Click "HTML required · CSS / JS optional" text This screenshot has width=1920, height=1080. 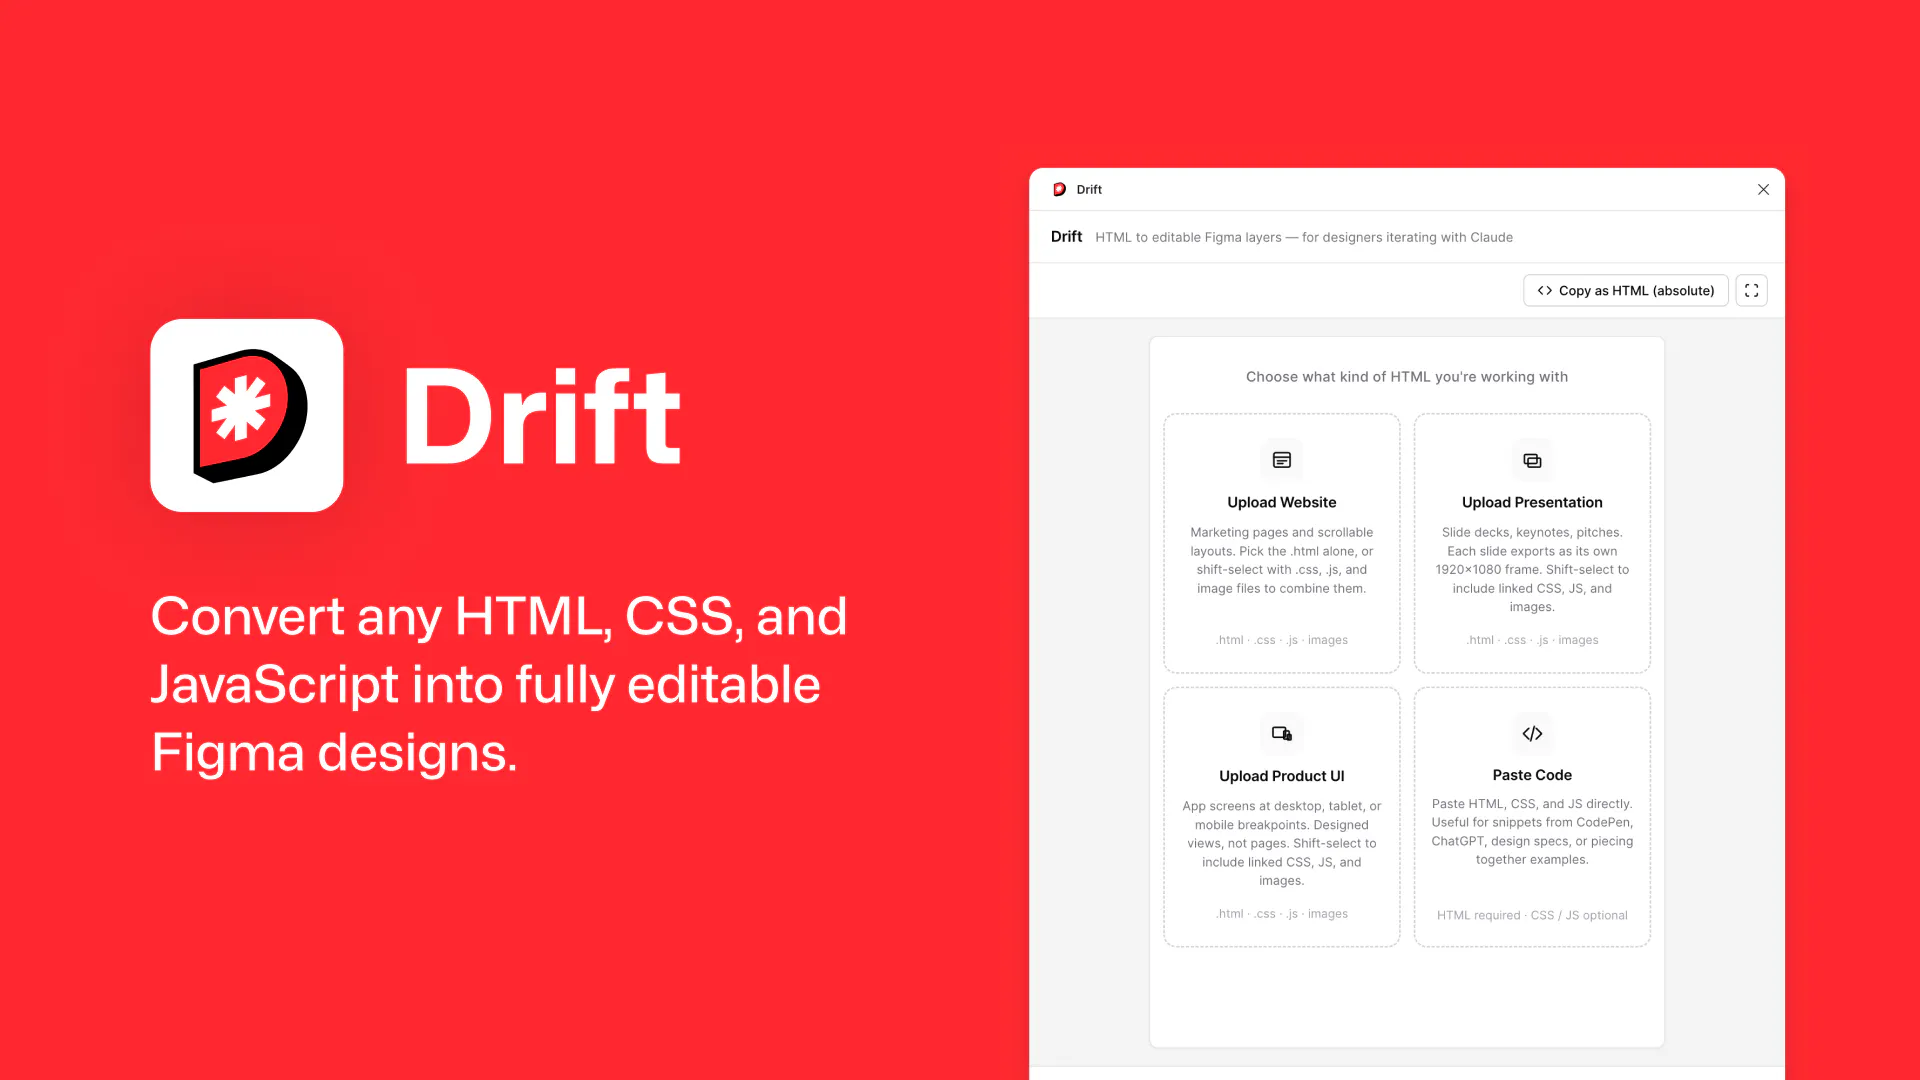(1532, 915)
